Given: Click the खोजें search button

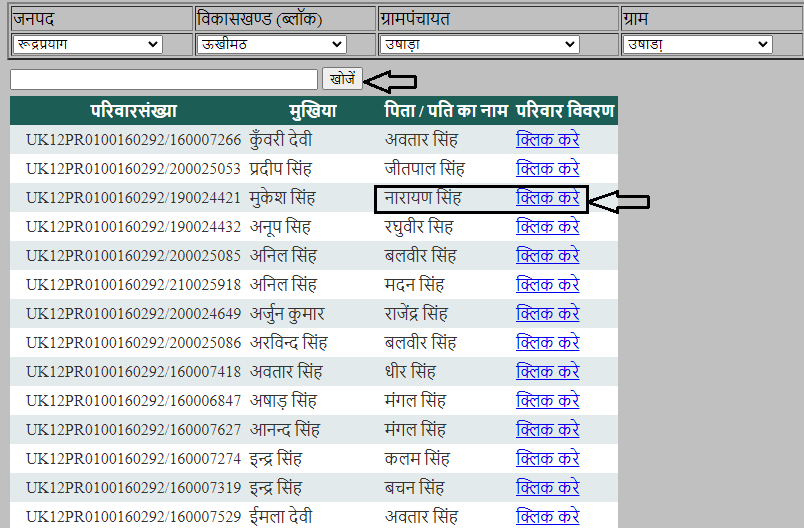Looking at the screenshot, I should click(x=342, y=78).
